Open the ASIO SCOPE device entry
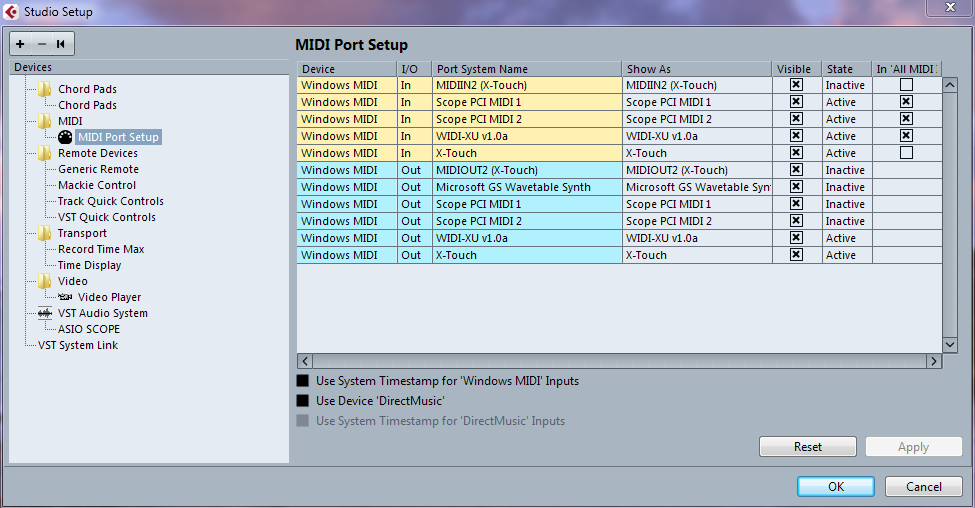The image size is (975, 508). pos(89,329)
